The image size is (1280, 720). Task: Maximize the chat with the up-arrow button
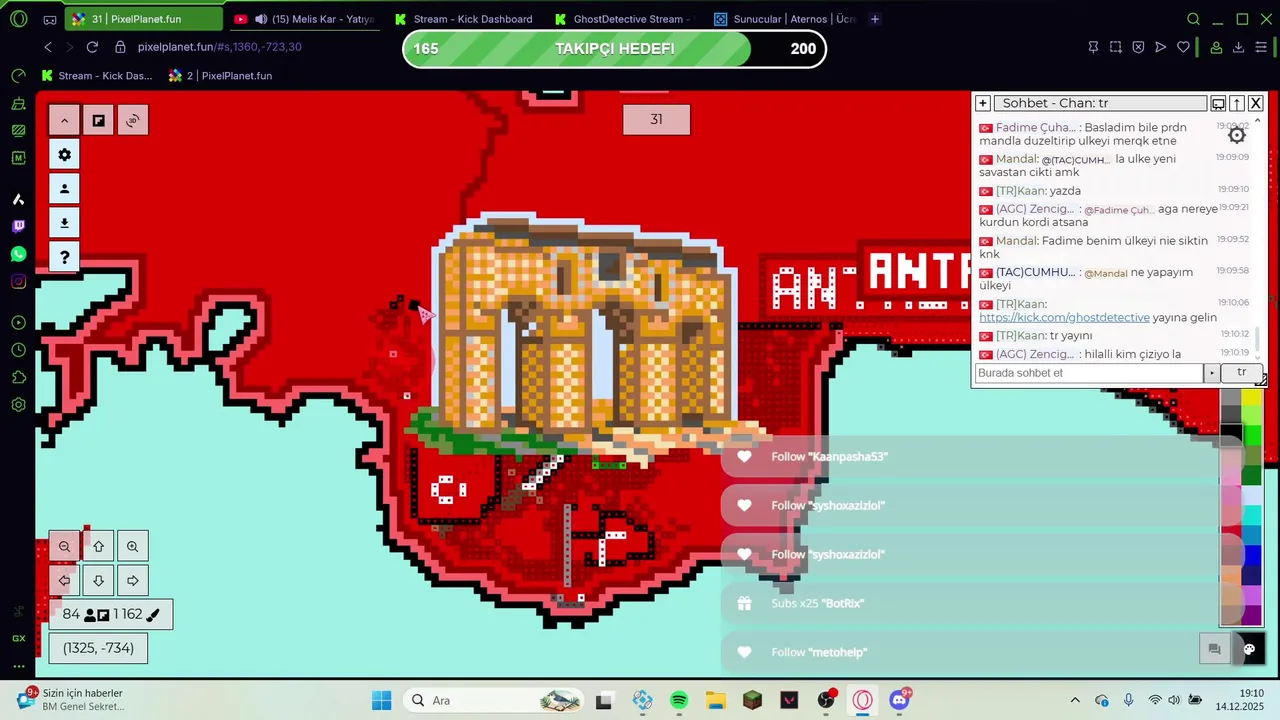pos(1237,103)
